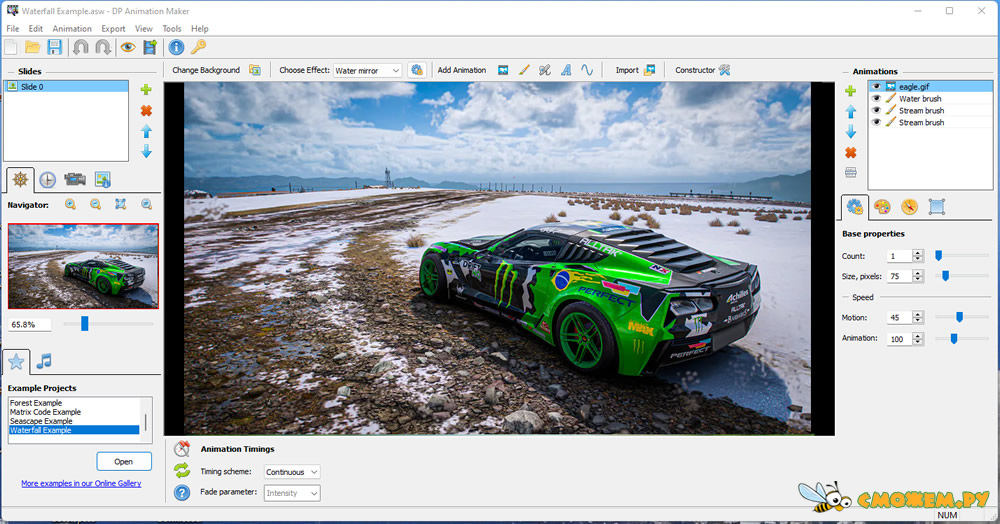Viewport: 1000px width, 524px height.
Task: Click the Change Background label button
Action: [206, 70]
